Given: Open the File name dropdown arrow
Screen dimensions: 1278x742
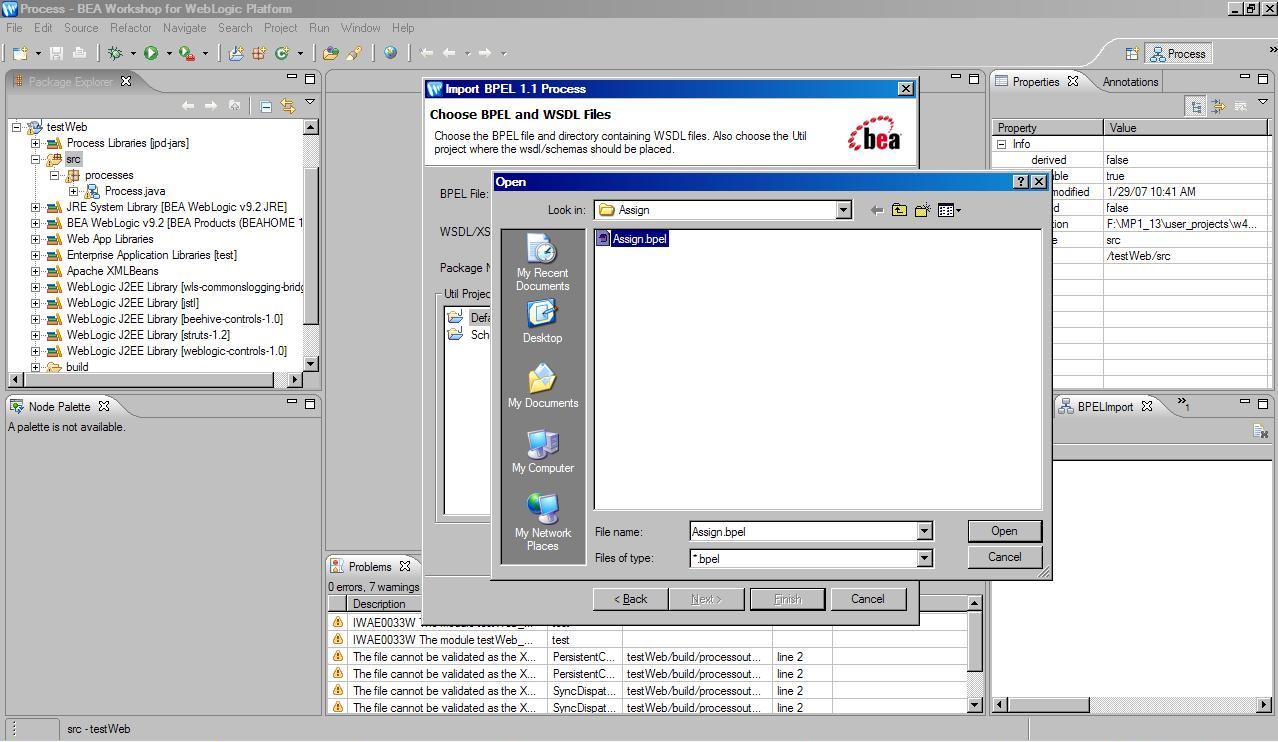Looking at the screenshot, I should pos(924,532).
